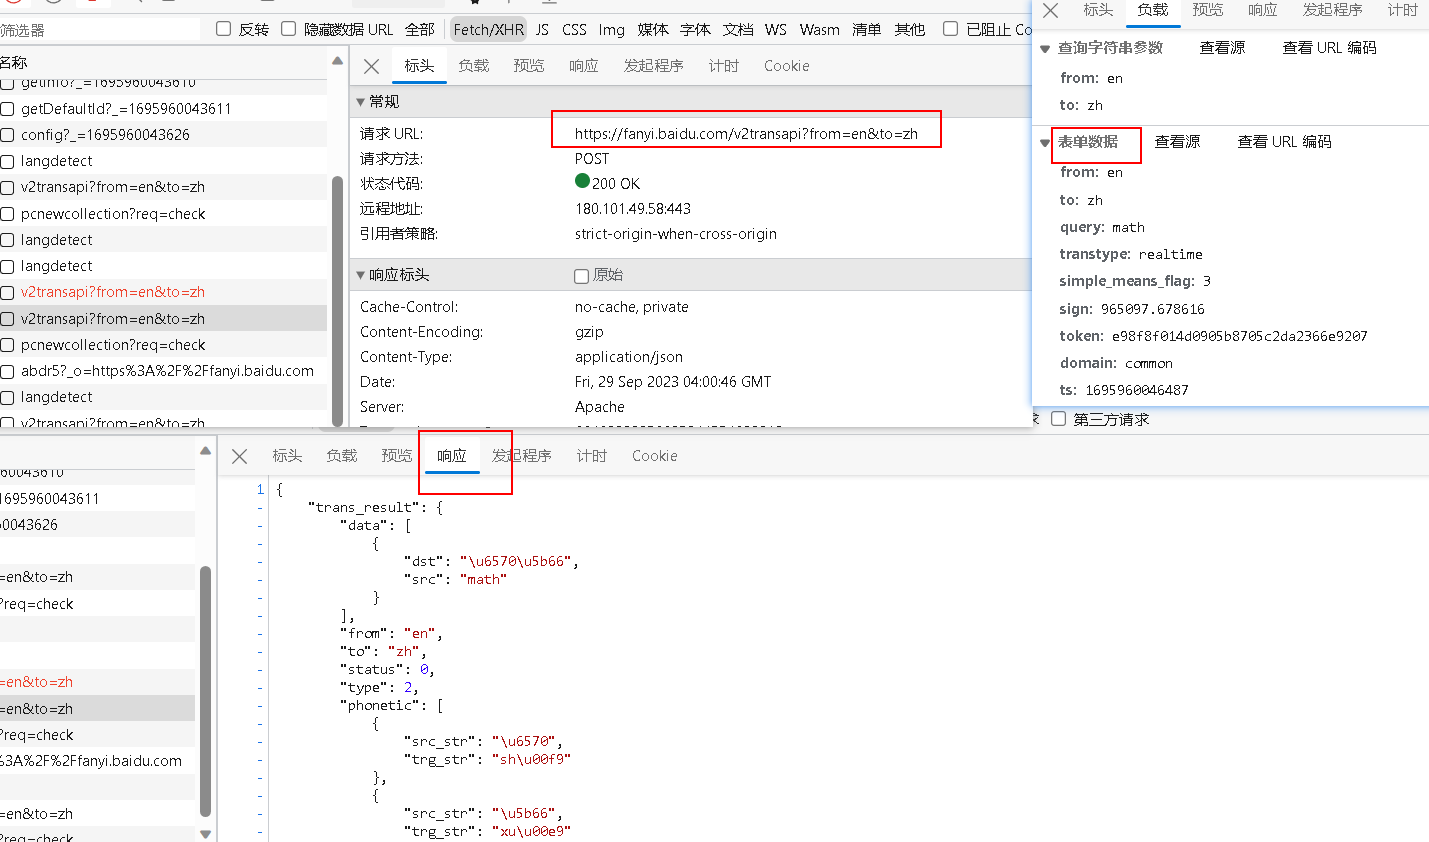The height and width of the screenshot is (842, 1429).
Task: Click the bottom-left list scrollbar up arrow
Action: (205, 451)
